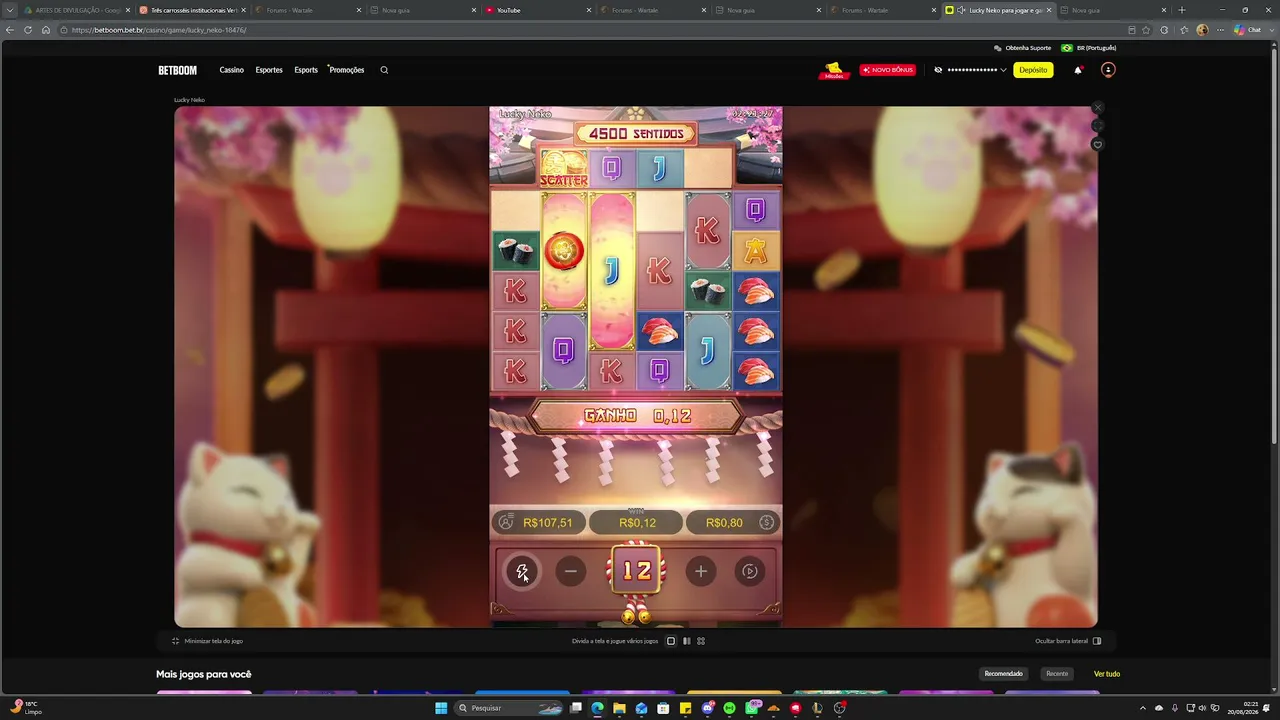Image resolution: width=1280 pixels, height=720 pixels.
Task: Close the game with the X icon
Action: 1097,107
